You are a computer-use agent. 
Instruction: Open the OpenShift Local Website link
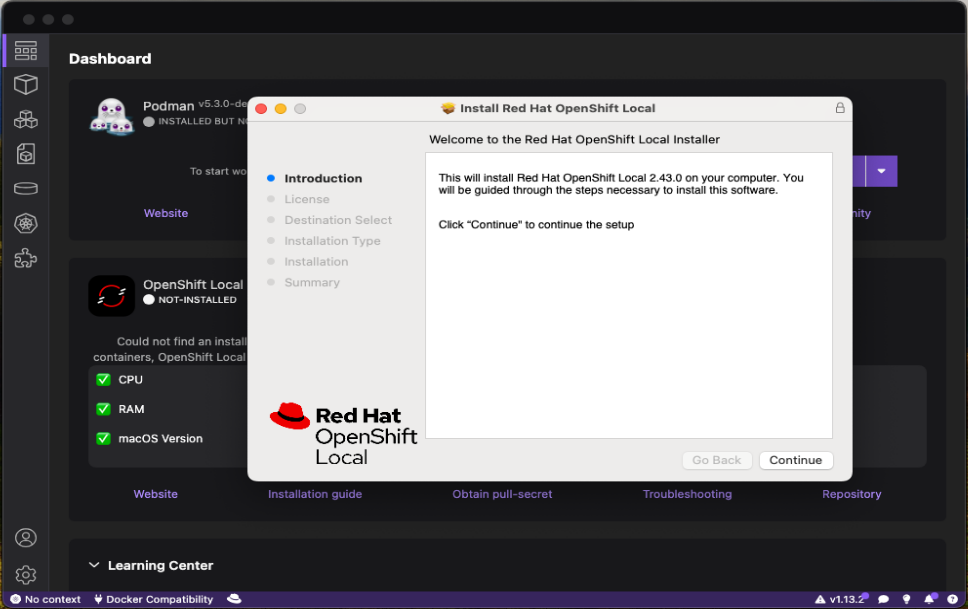tap(156, 494)
